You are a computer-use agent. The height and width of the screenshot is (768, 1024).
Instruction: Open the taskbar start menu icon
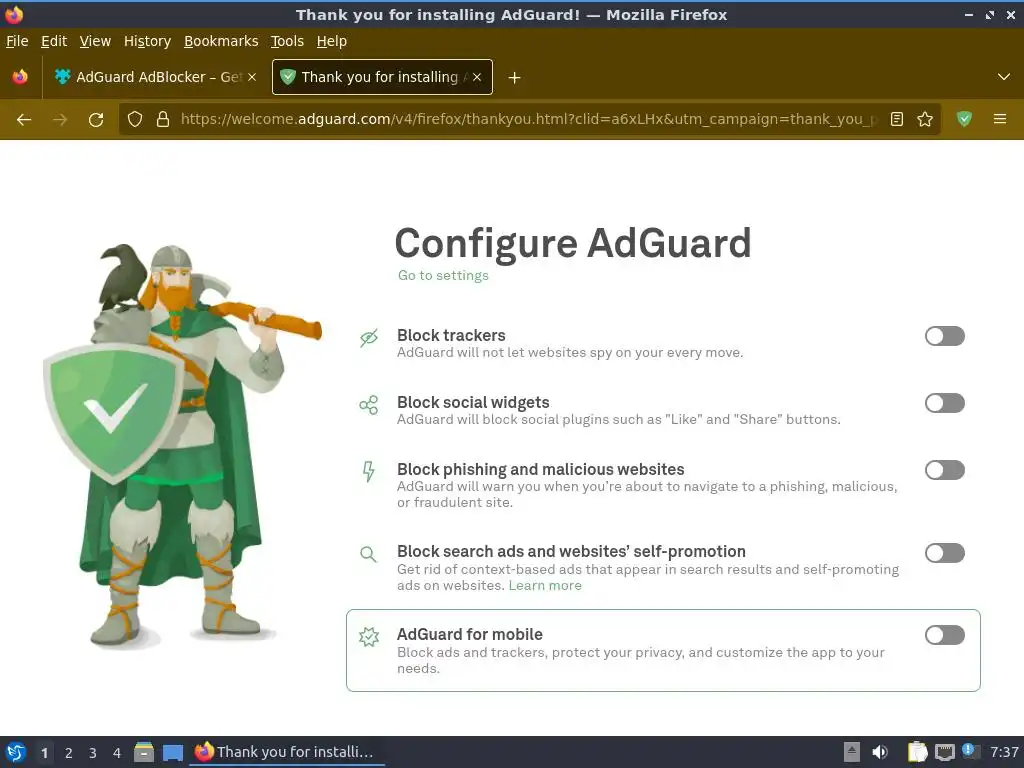[16, 752]
